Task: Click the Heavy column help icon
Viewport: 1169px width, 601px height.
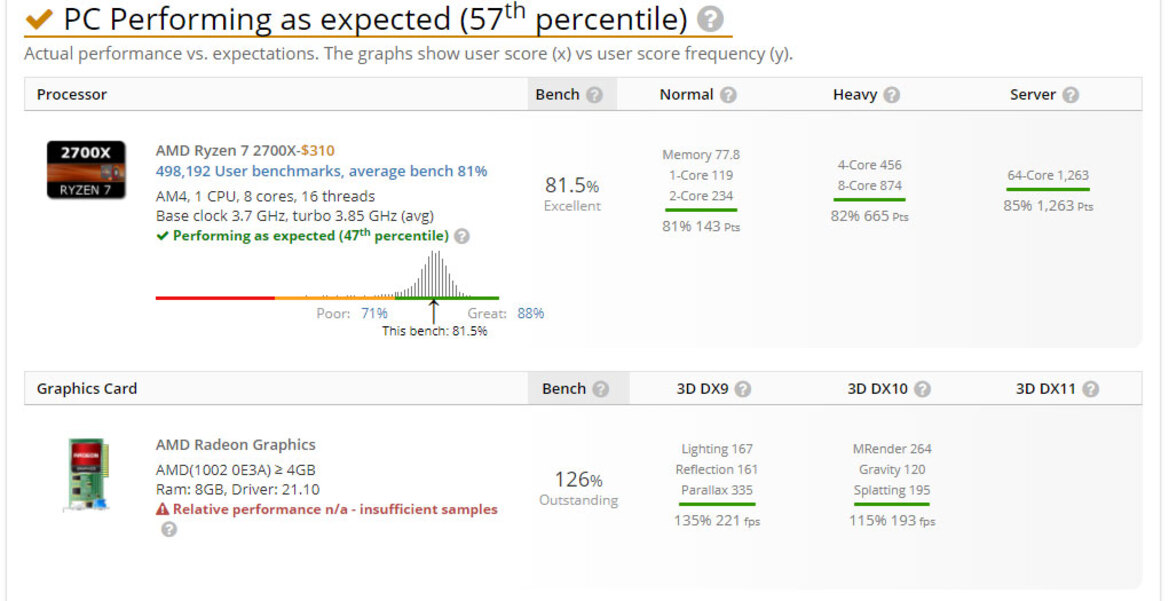Action: click(892, 95)
